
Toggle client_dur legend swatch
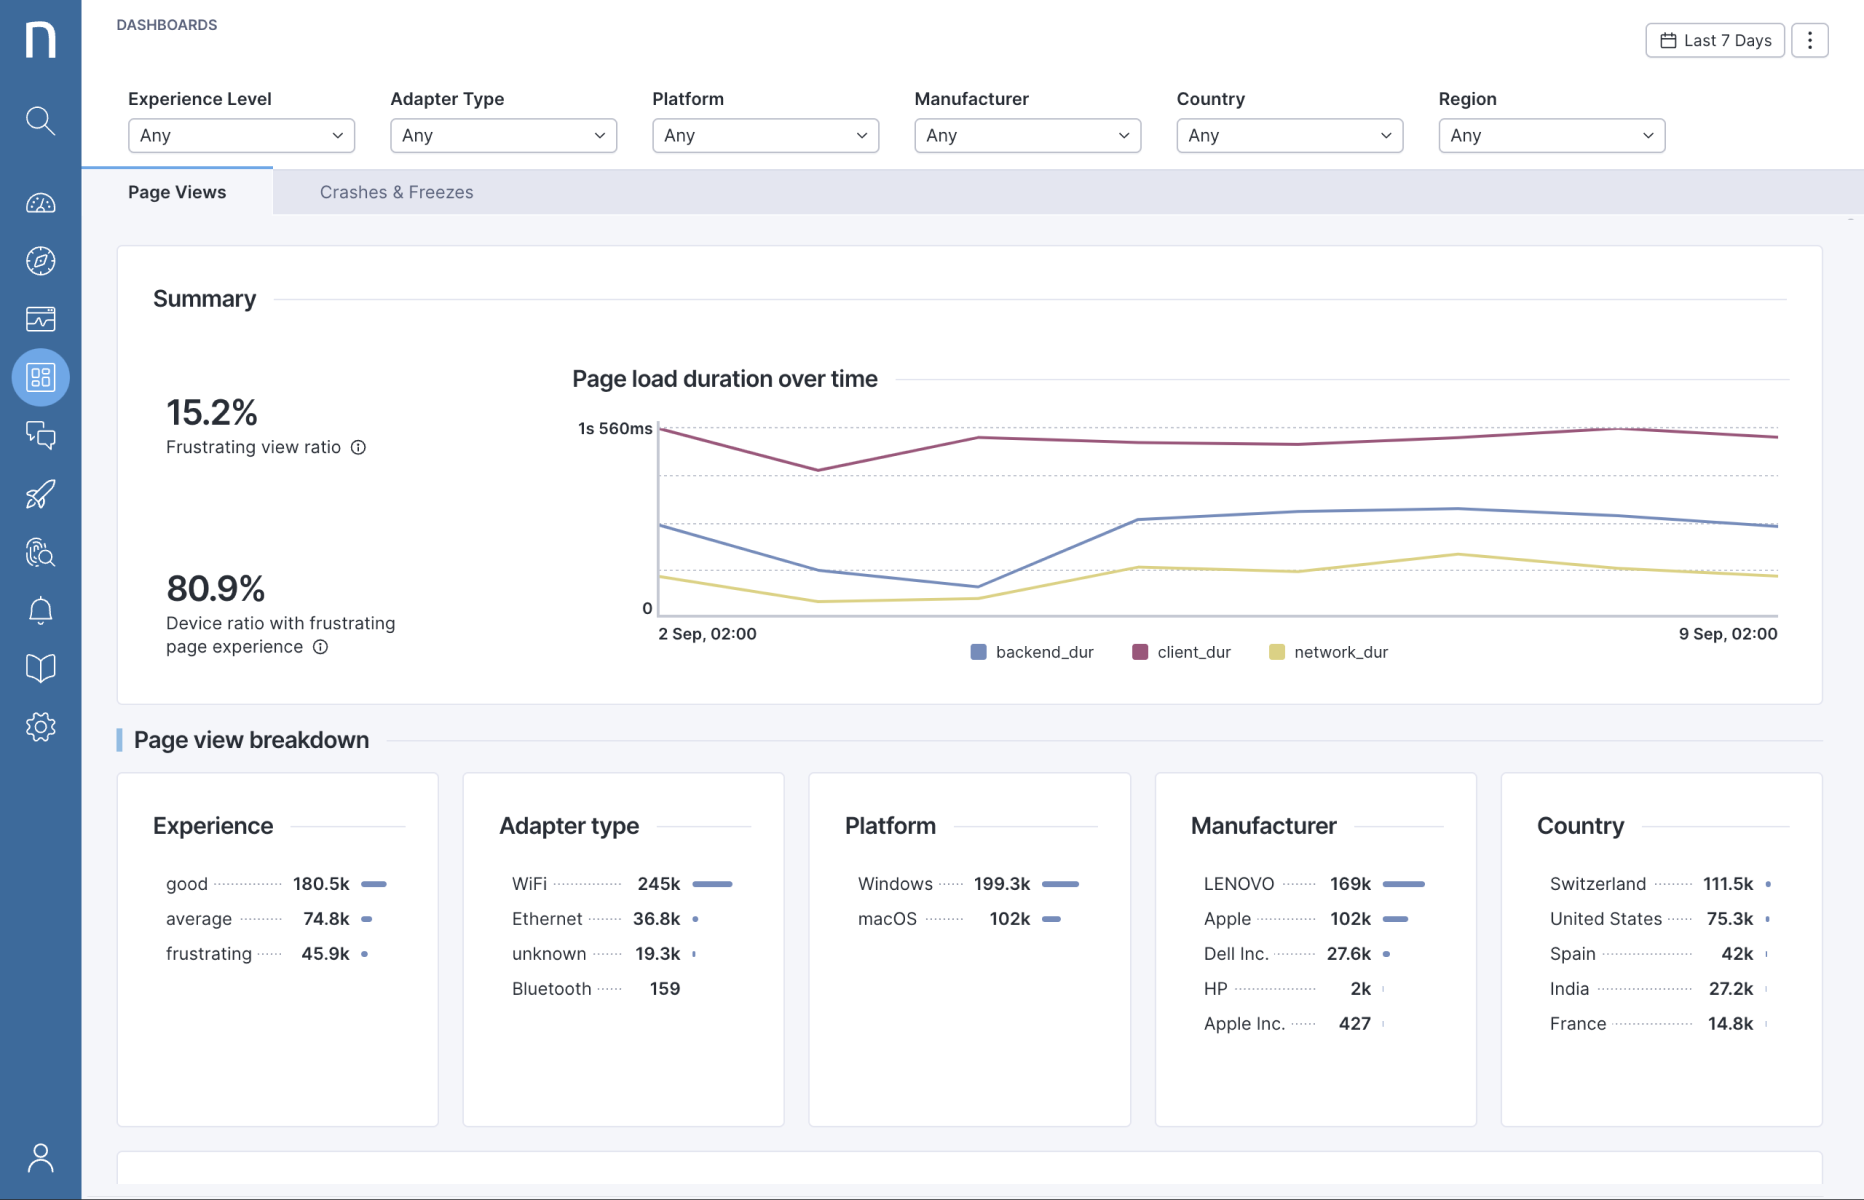point(1139,652)
